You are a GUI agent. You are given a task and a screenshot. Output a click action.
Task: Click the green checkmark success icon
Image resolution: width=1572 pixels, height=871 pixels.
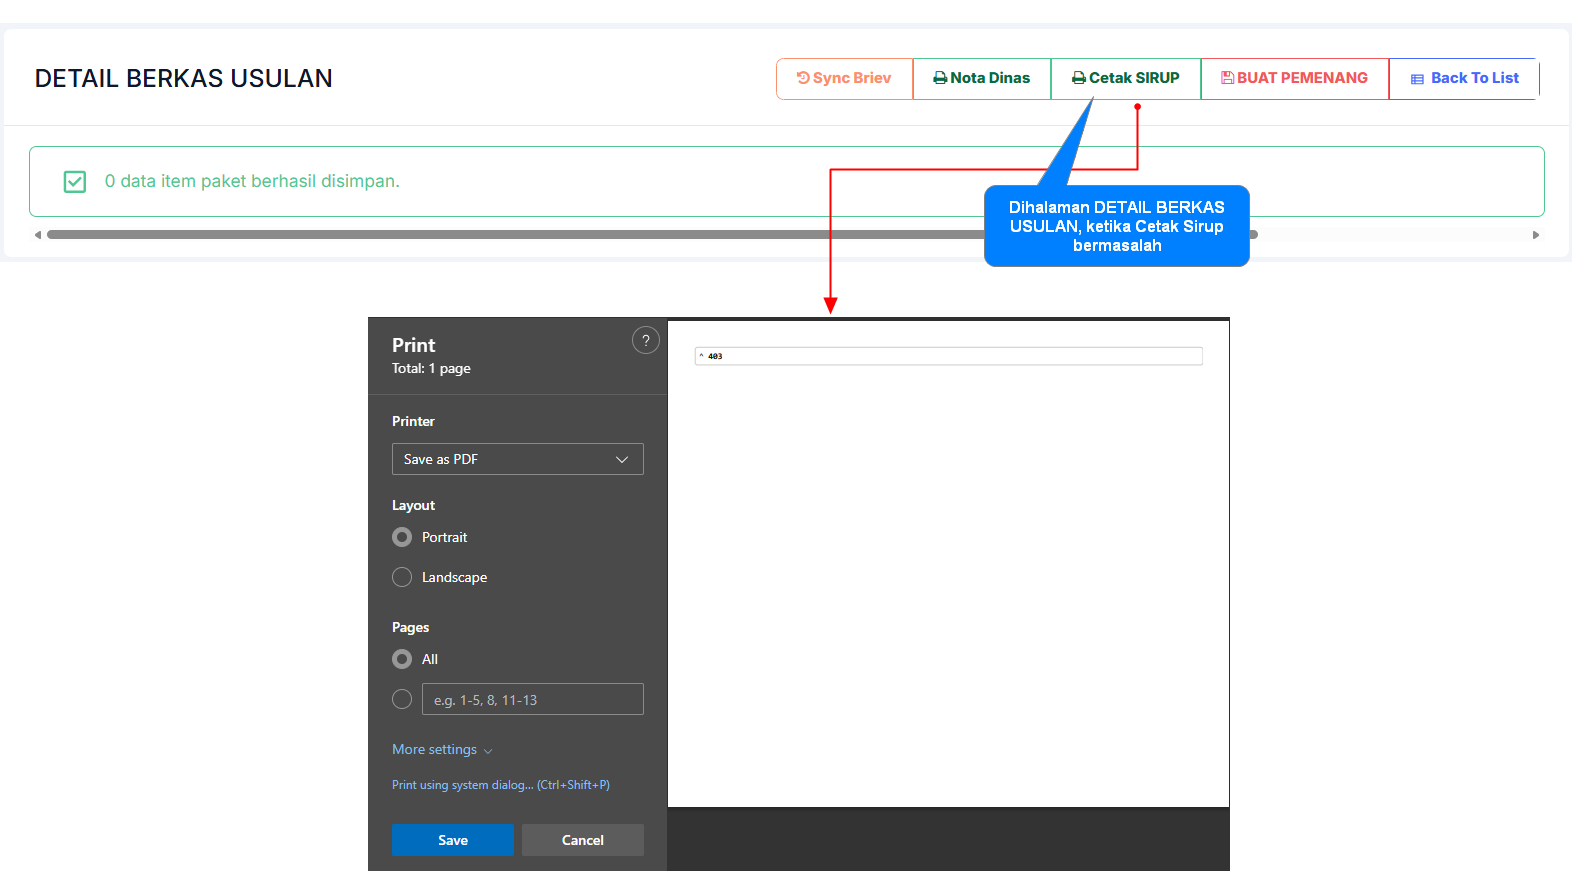click(75, 181)
